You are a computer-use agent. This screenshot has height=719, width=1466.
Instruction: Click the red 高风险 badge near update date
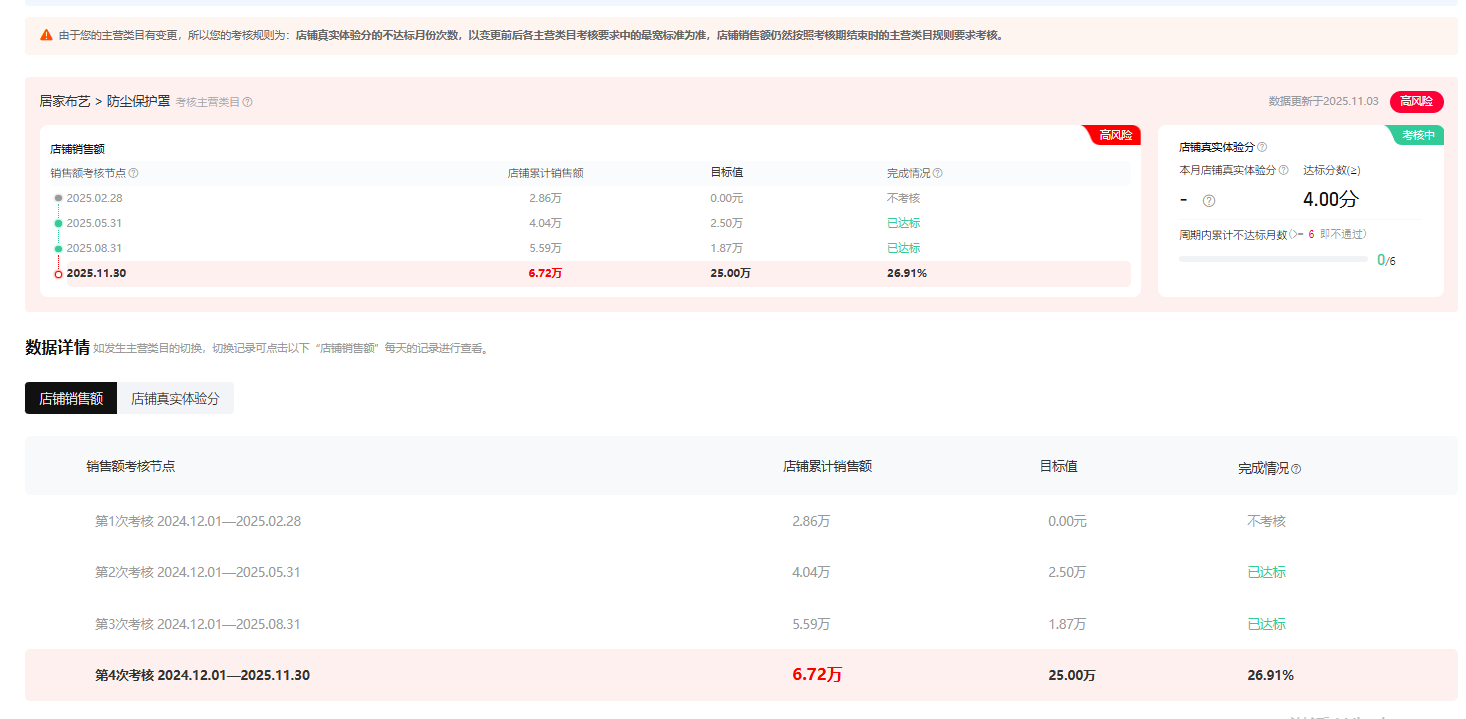(1416, 101)
